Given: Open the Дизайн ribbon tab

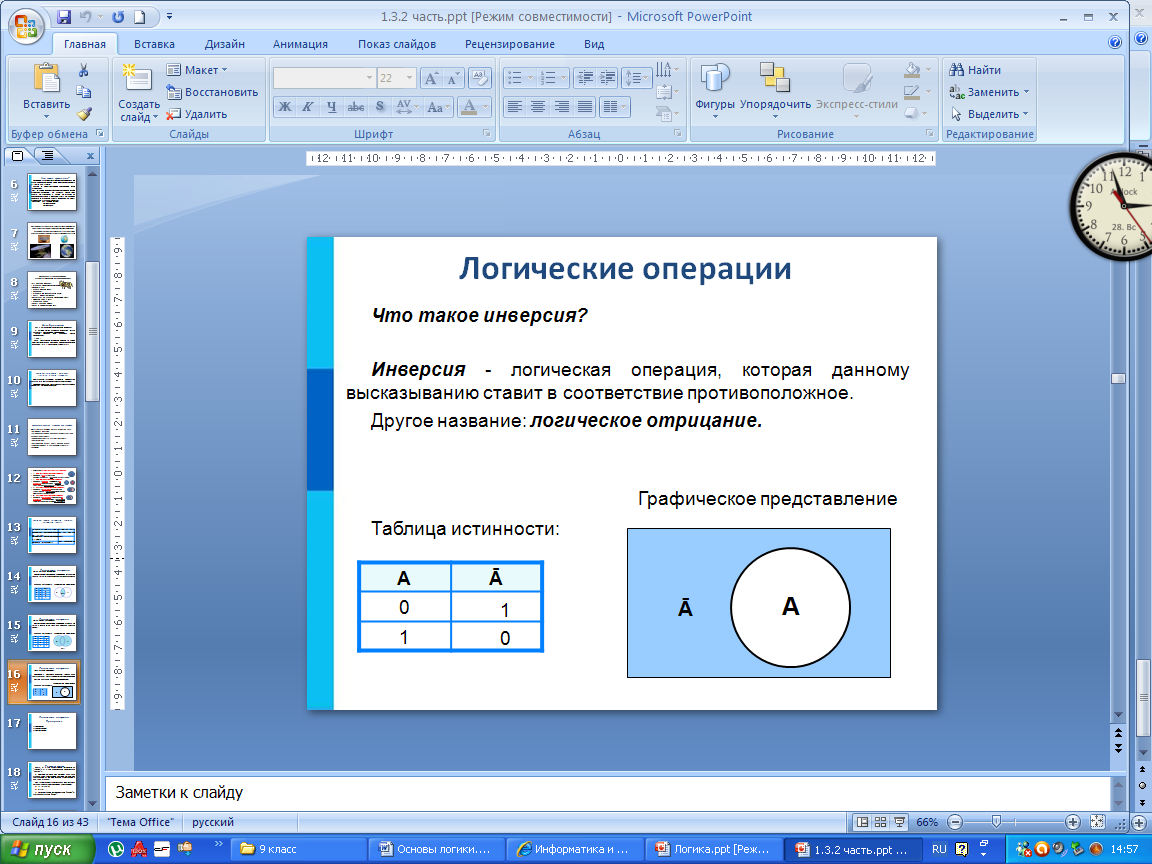Looking at the screenshot, I should tap(225, 44).
